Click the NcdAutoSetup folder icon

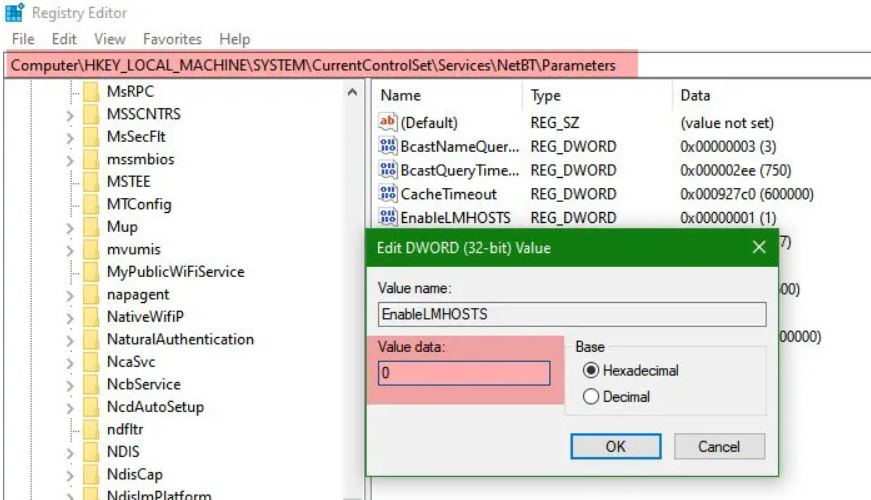point(91,406)
